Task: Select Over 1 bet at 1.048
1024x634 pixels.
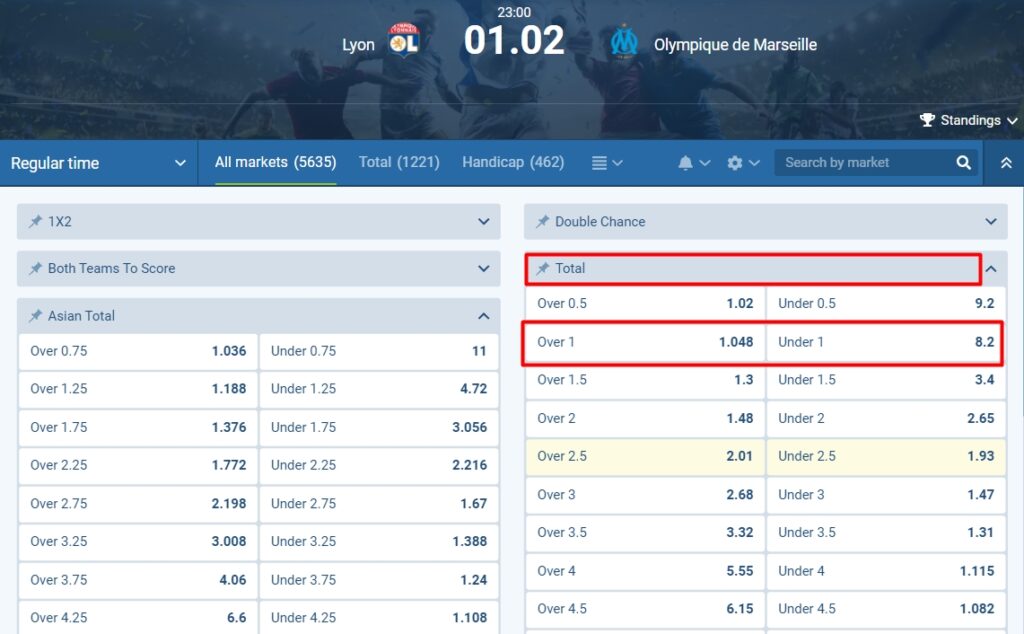Action: tap(645, 342)
